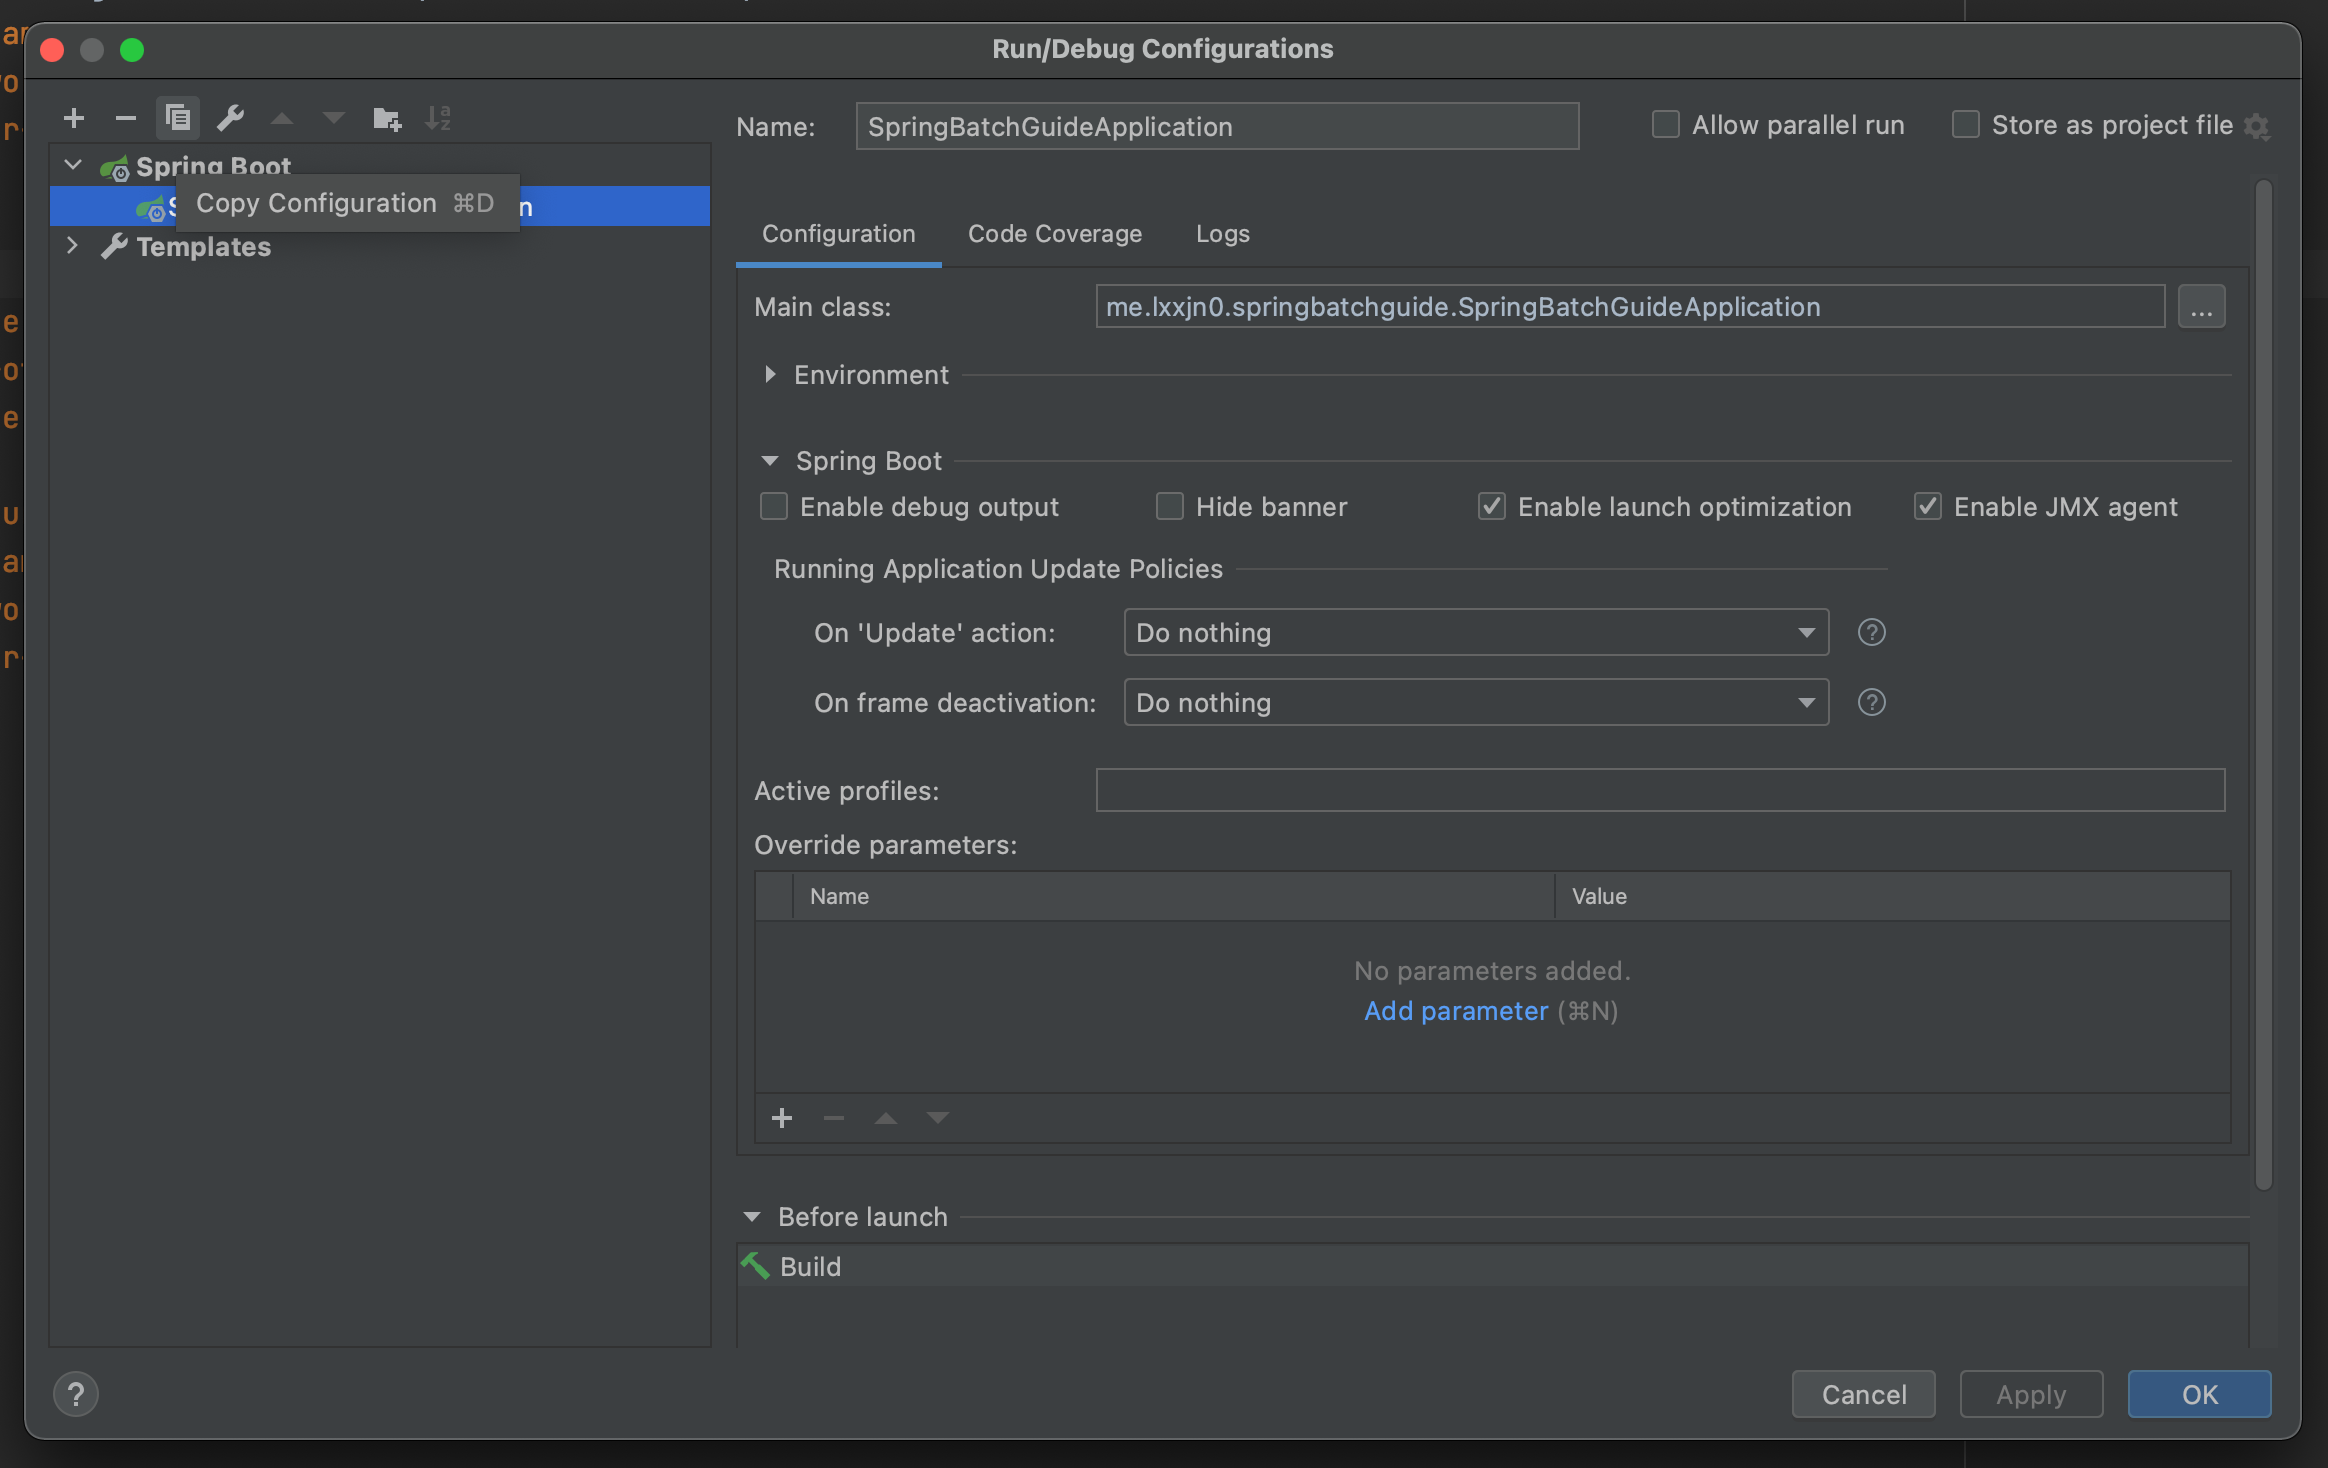Check Store as project file
The height and width of the screenshot is (1468, 2328).
1965,125
